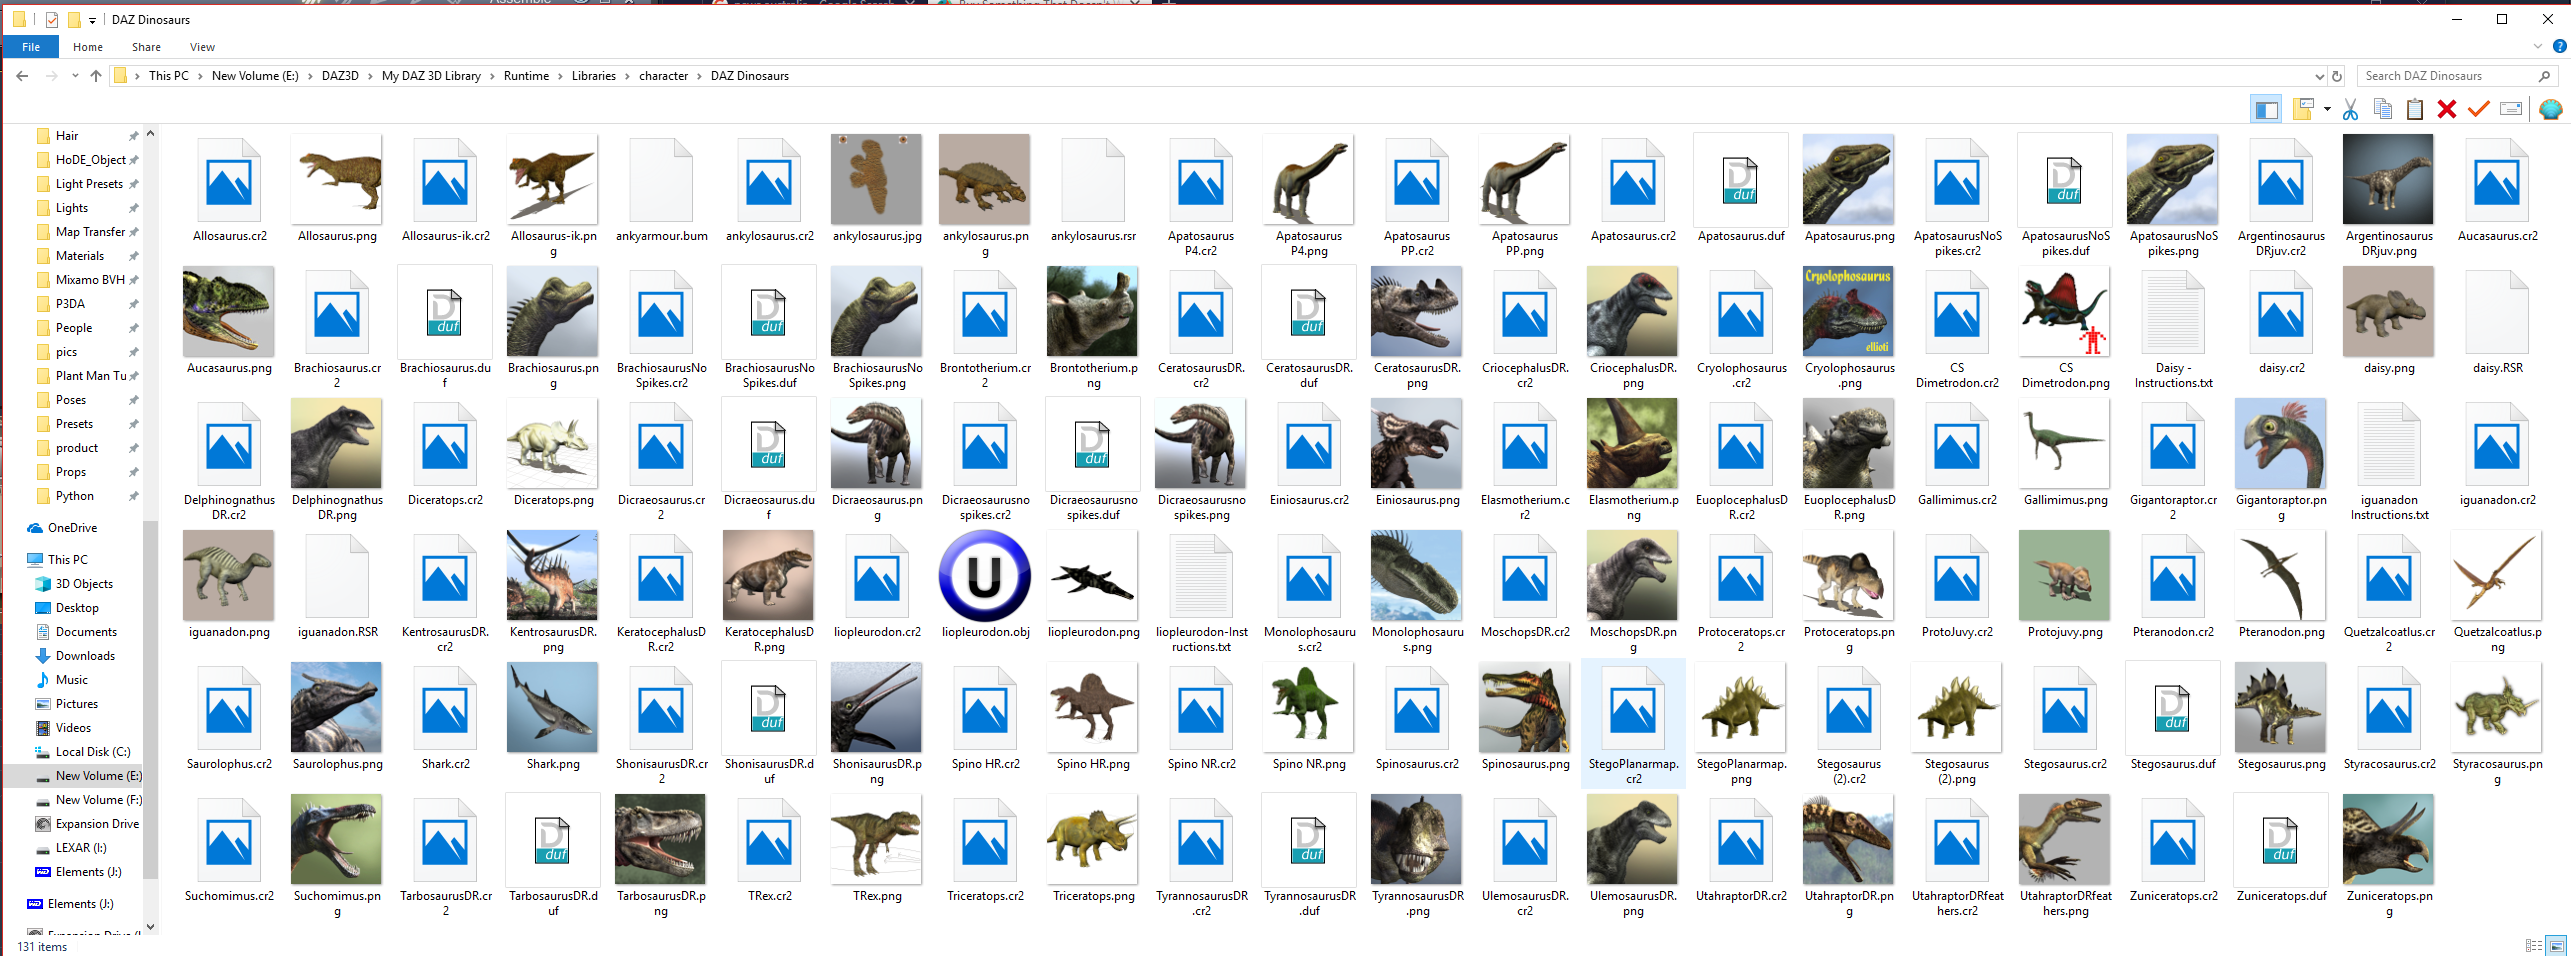2571x956 pixels.
Task: Toggle the Navigation Pane button in the toolbar
Action: tap(2266, 109)
